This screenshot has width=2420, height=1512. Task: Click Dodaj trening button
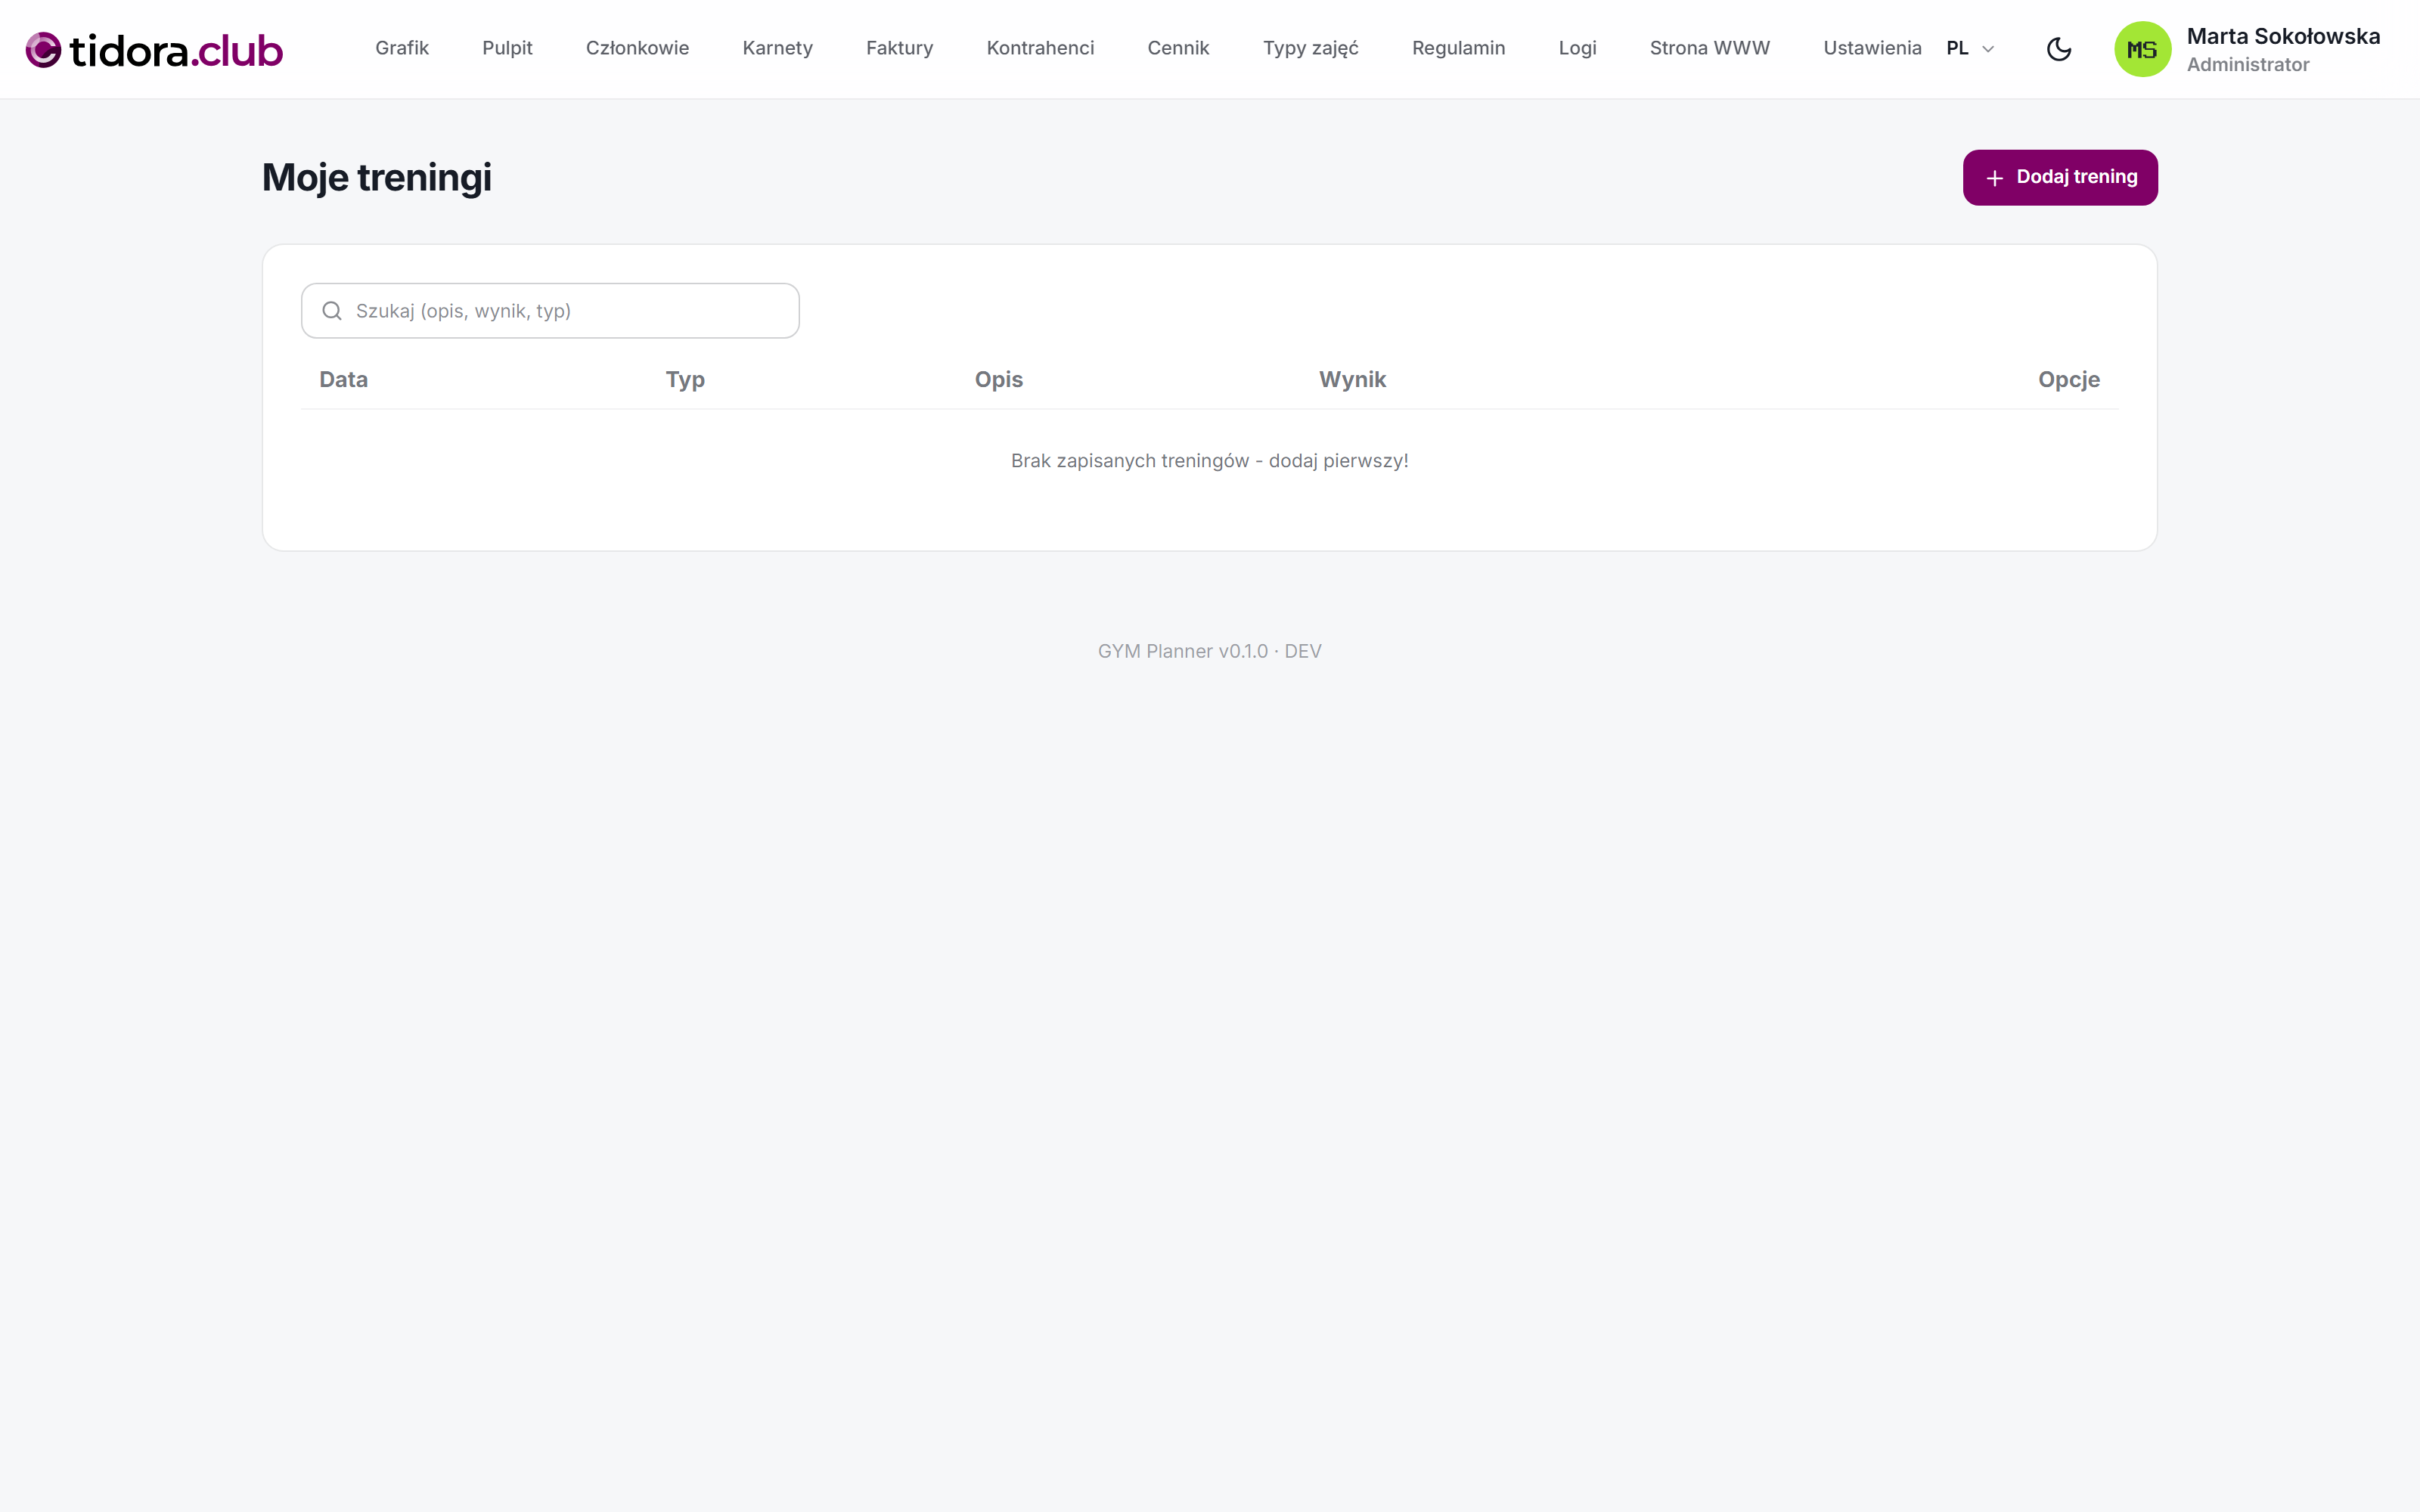[x=2060, y=177]
